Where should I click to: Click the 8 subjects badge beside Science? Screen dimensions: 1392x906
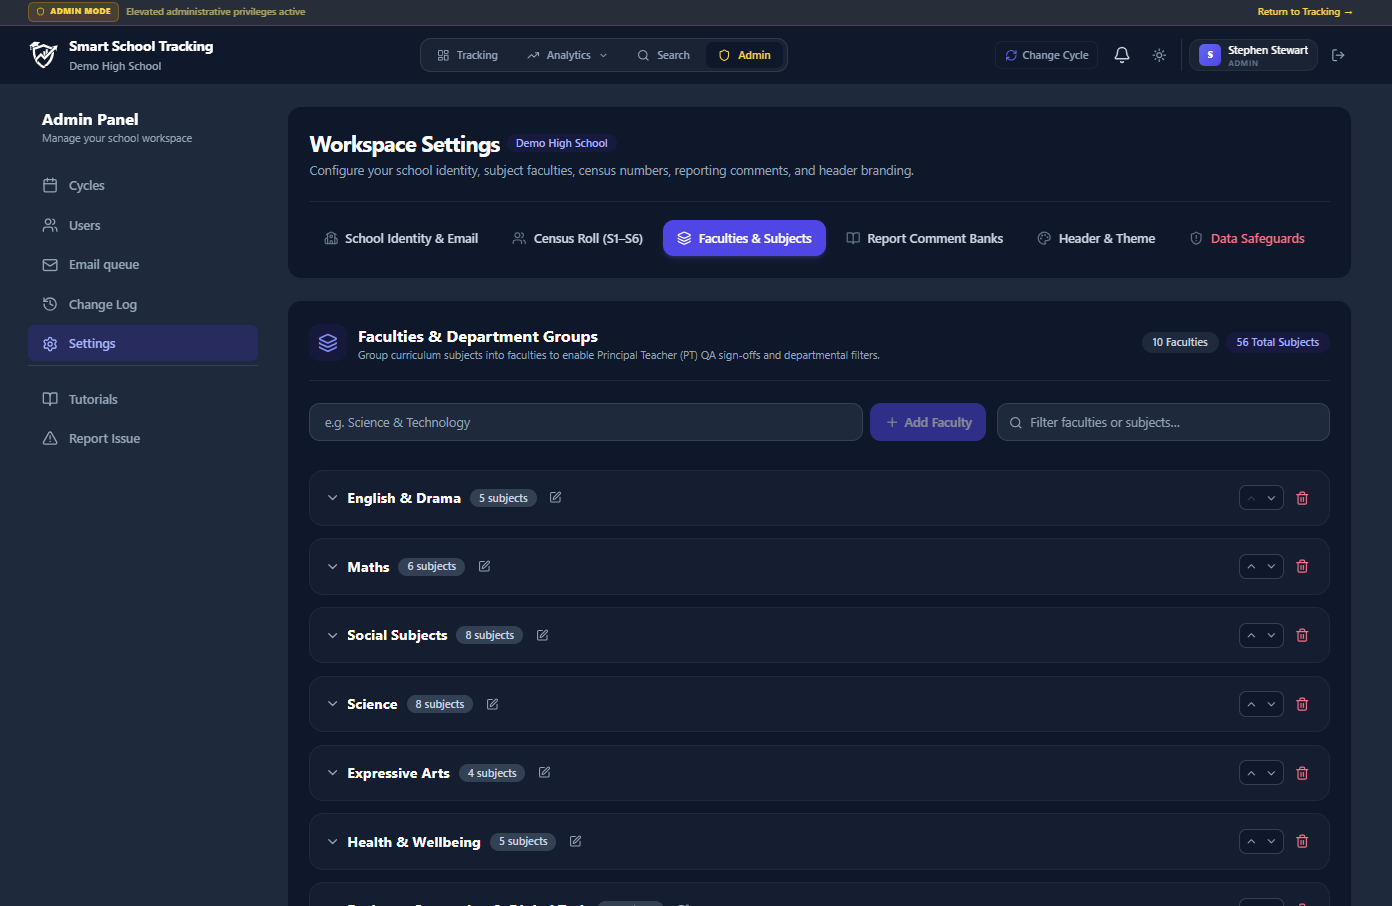[440, 704]
